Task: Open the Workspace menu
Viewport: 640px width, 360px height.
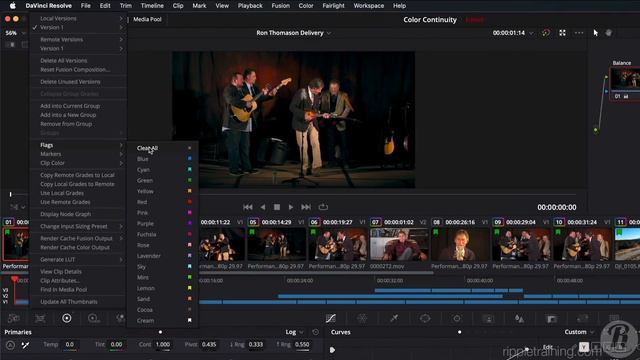Action: tap(369, 6)
